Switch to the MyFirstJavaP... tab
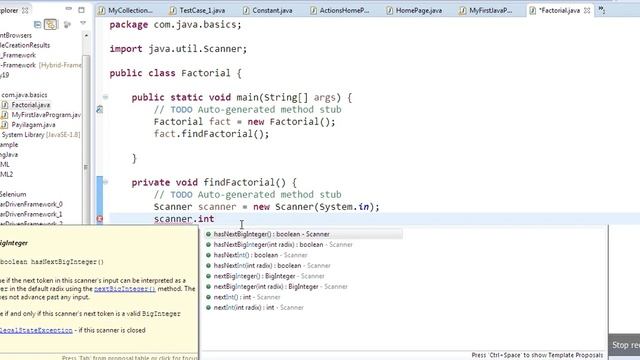 click(x=486, y=11)
